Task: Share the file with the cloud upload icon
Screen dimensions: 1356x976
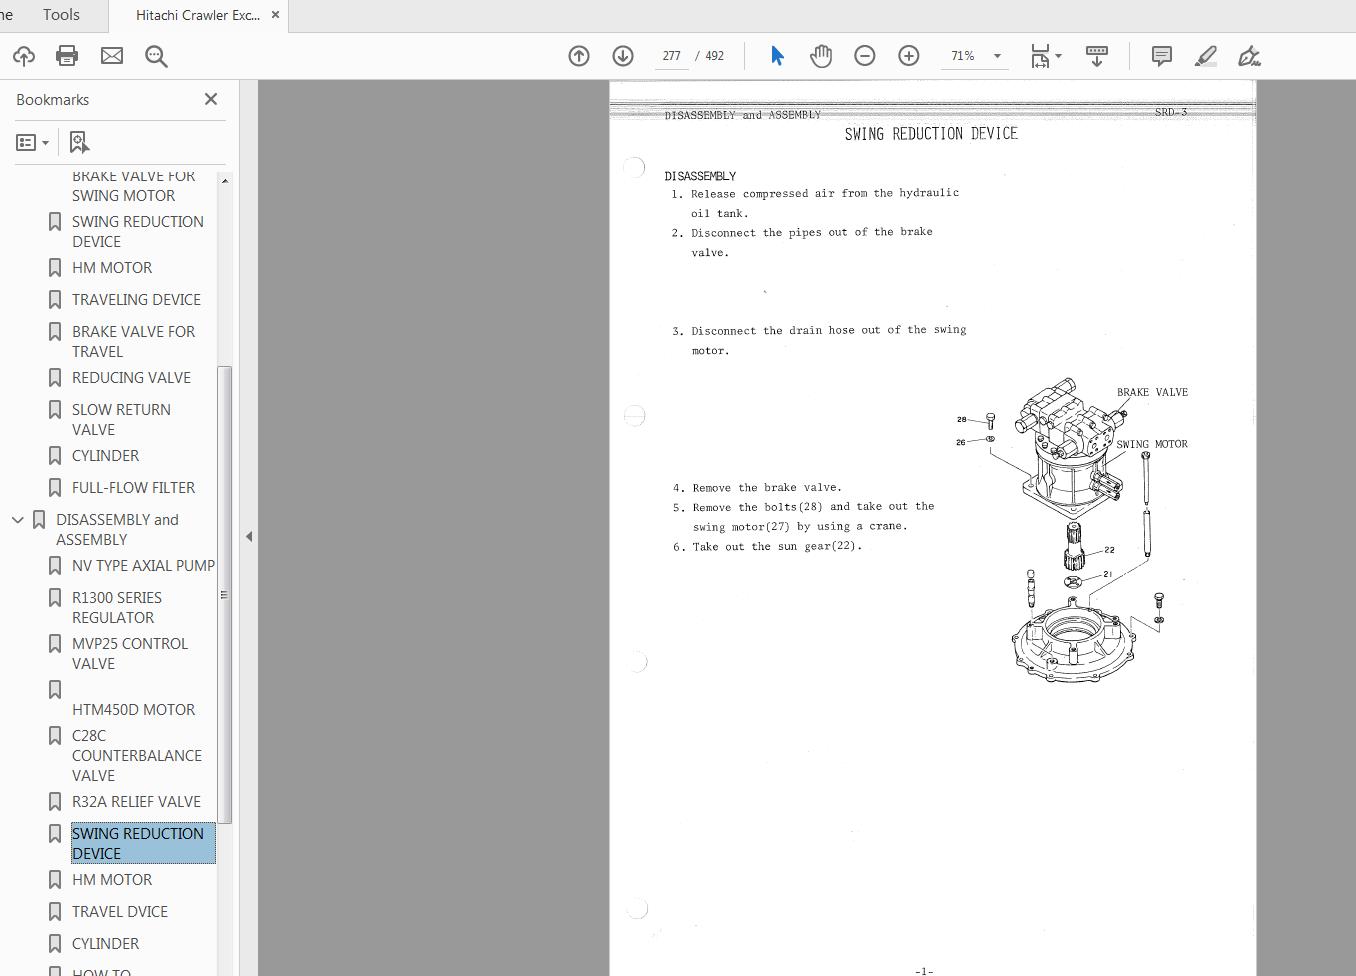Action: coord(23,56)
